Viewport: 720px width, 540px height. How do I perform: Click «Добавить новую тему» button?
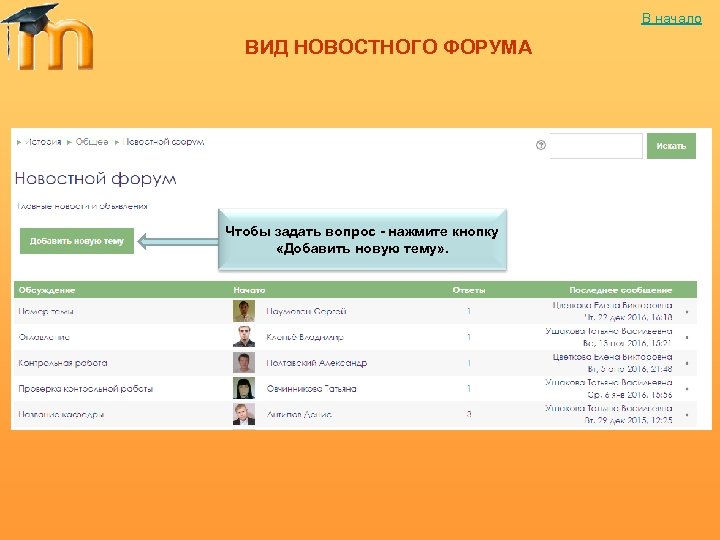click(x=77, y=241)
